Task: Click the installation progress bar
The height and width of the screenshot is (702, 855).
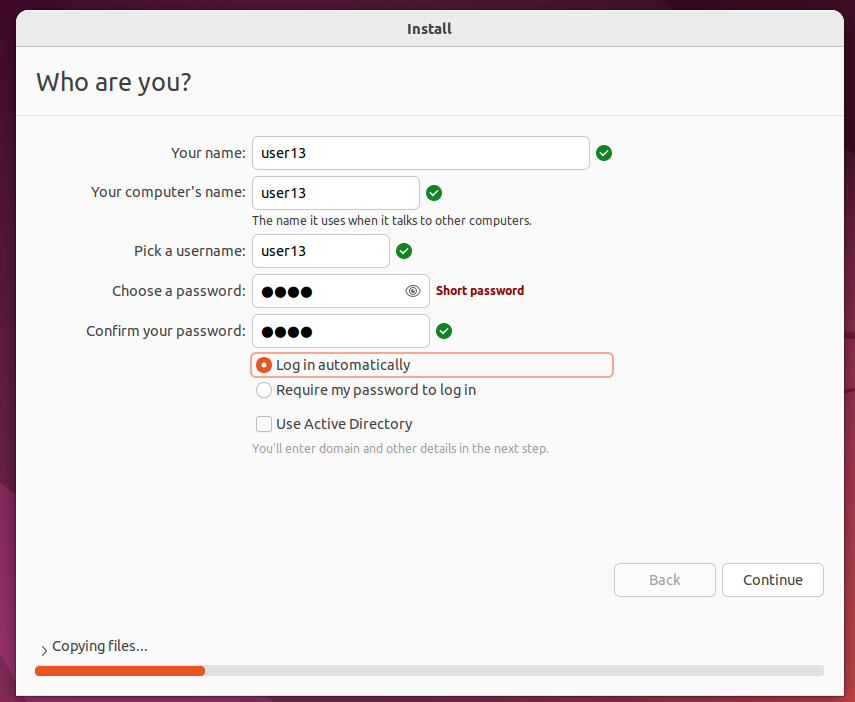Action: tap(429, 671)
